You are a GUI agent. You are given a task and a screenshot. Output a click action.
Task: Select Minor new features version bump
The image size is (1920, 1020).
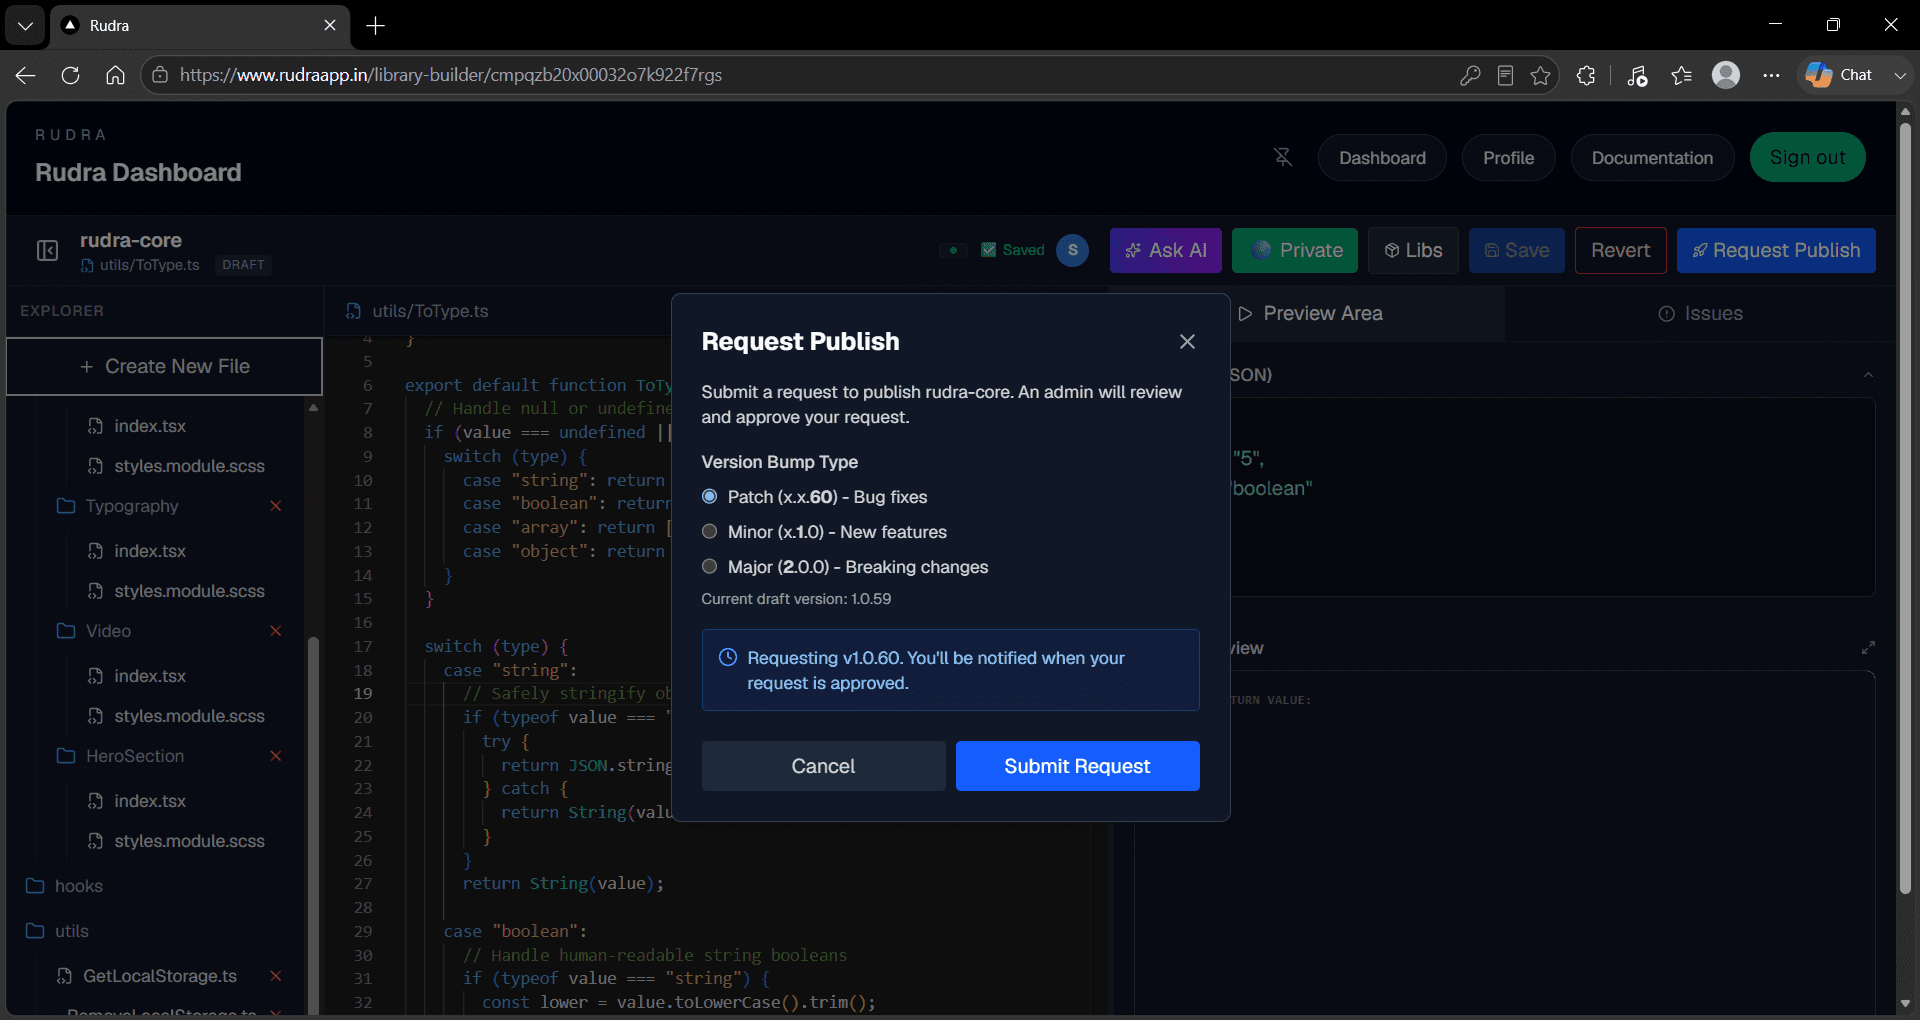click(710, 532)
